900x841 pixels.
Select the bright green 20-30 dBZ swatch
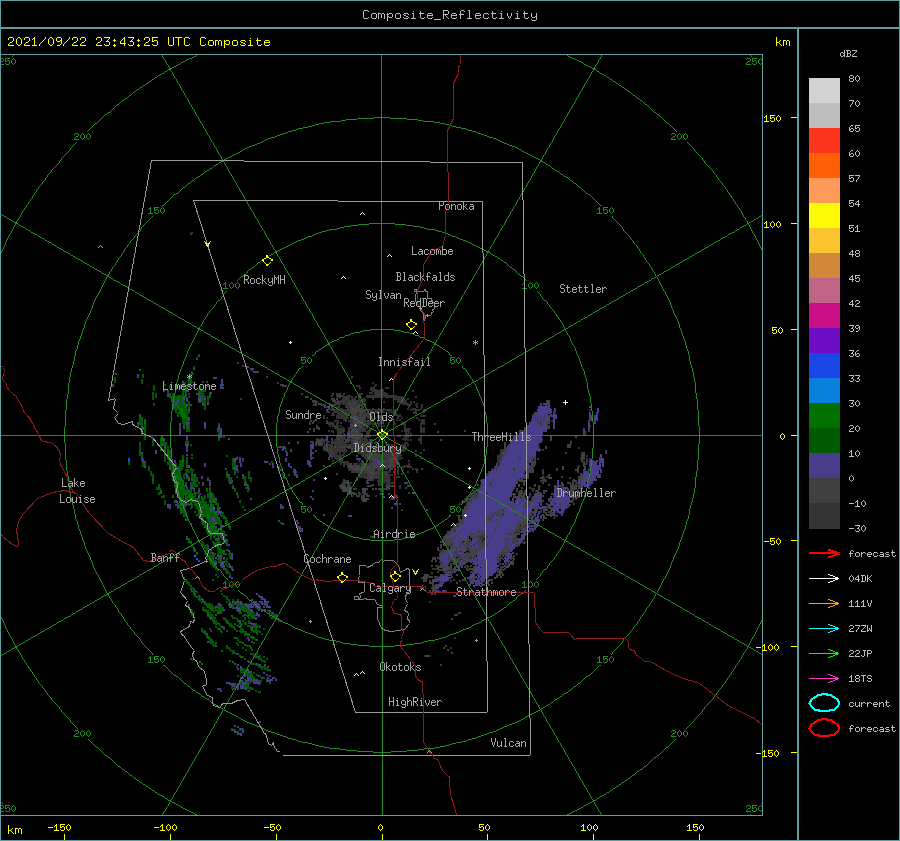click(824, 416)
